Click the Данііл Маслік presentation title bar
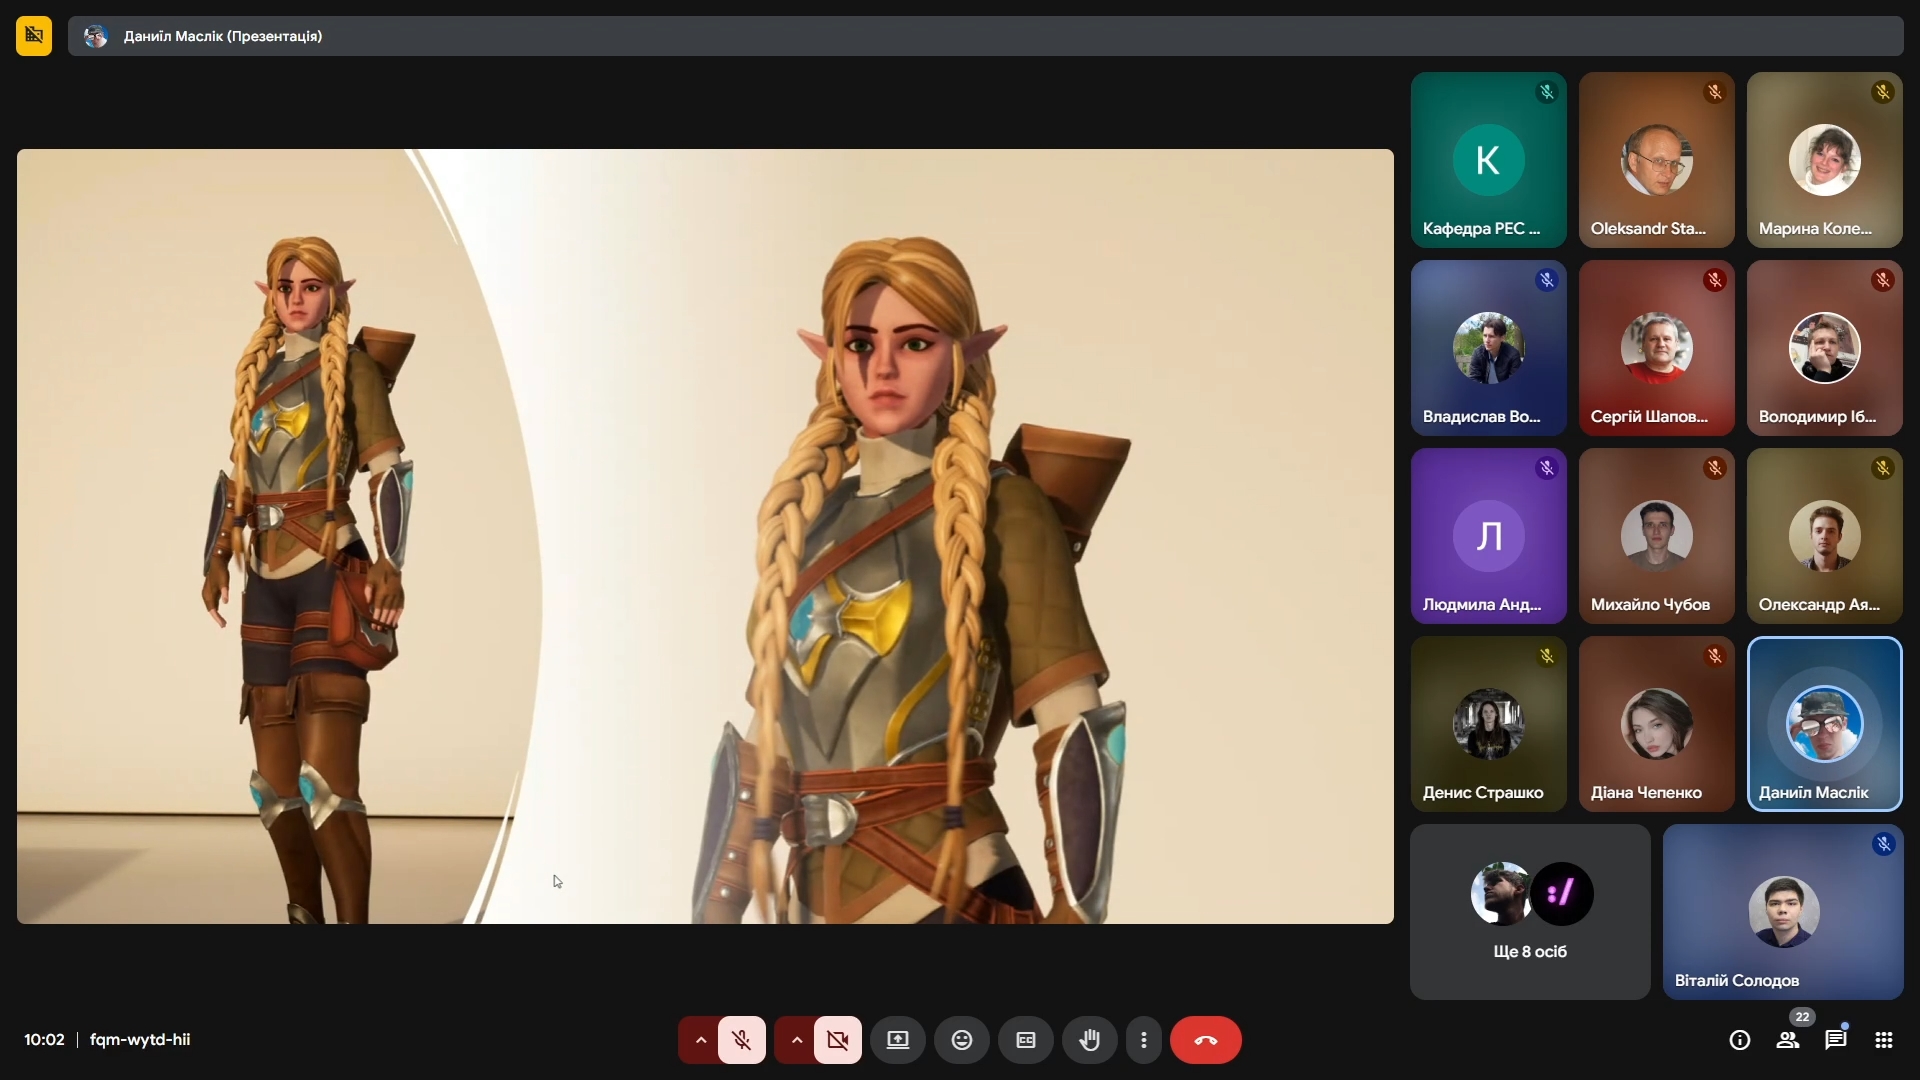Viewport: 1920px width, 1080px height. (222, 36)
